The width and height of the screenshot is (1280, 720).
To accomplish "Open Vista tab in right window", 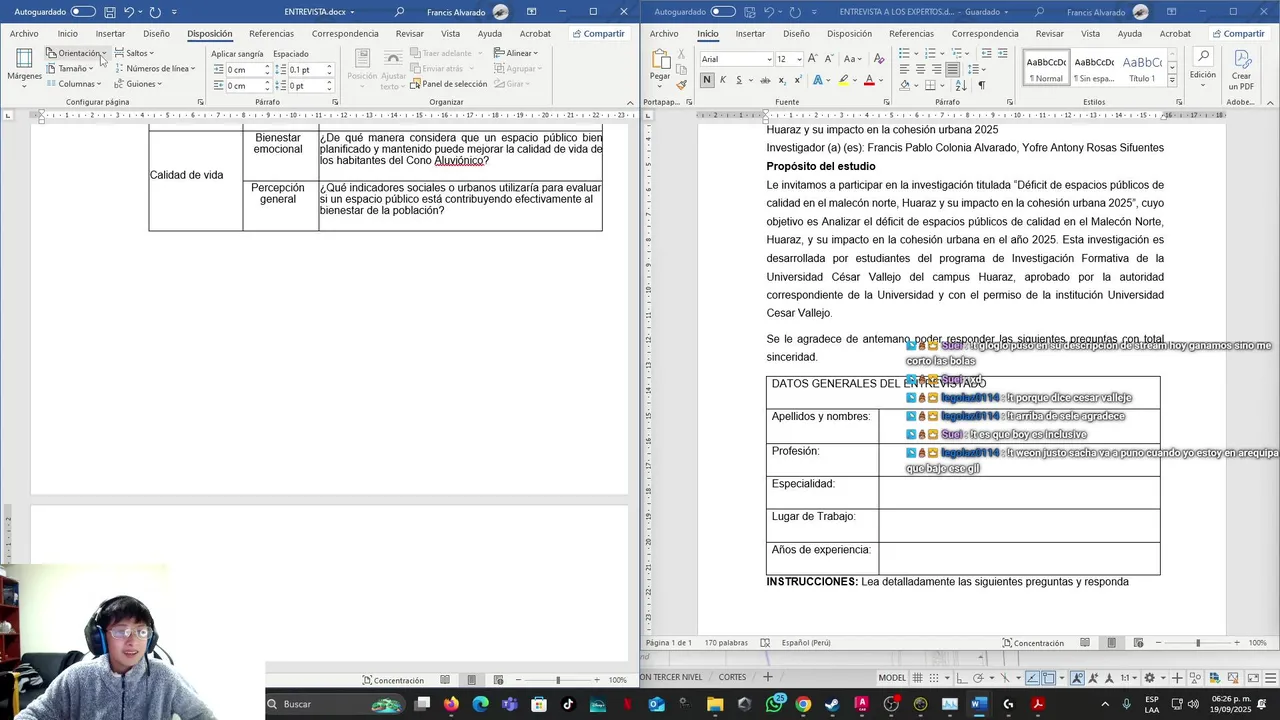I will [x=1090, y=33].
